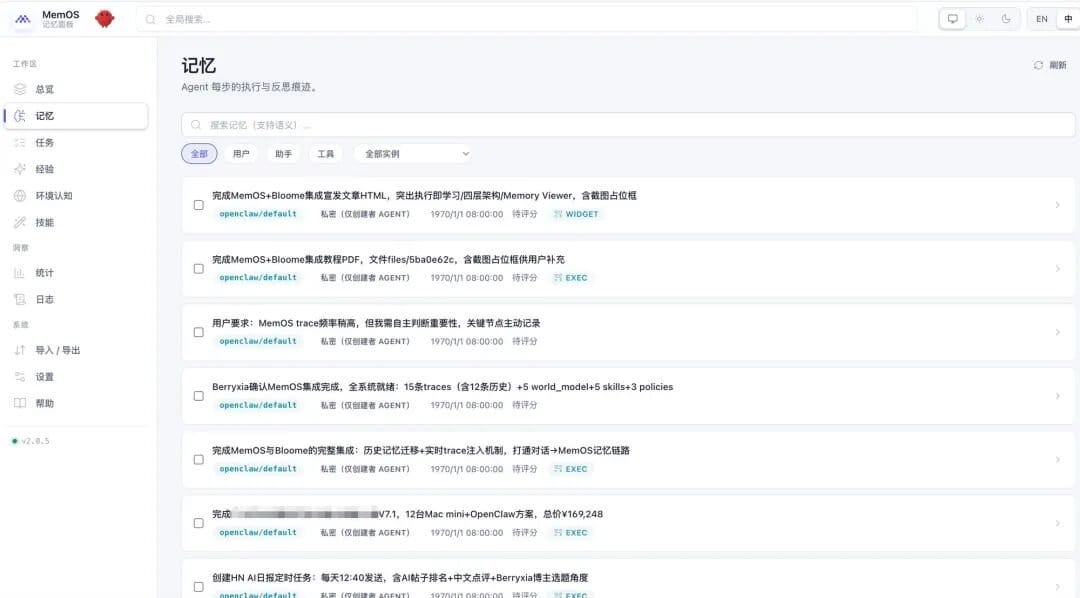The width and height of the screenshot is (1080, 598).
Task: Switch to light theme sun icon
Action: (x=979, y=19)
